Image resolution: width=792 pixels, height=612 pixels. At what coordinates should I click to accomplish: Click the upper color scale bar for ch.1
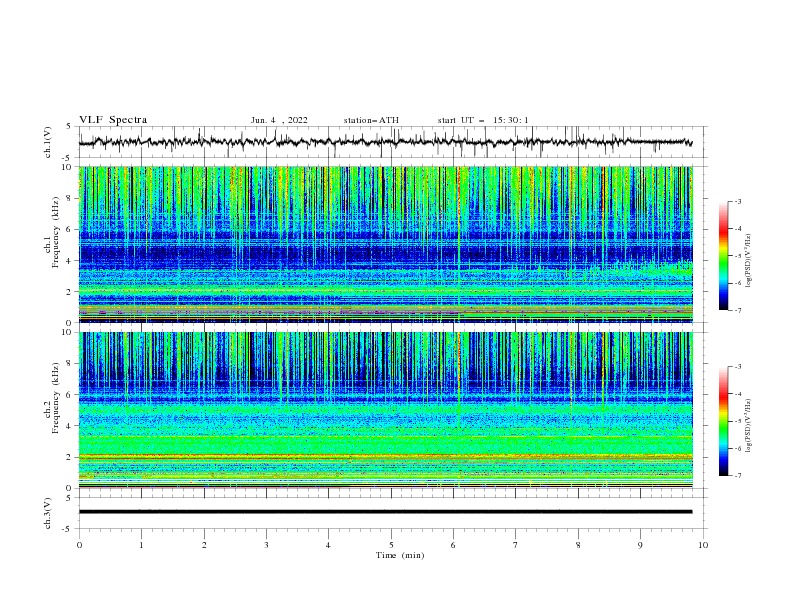pos(723,256)
